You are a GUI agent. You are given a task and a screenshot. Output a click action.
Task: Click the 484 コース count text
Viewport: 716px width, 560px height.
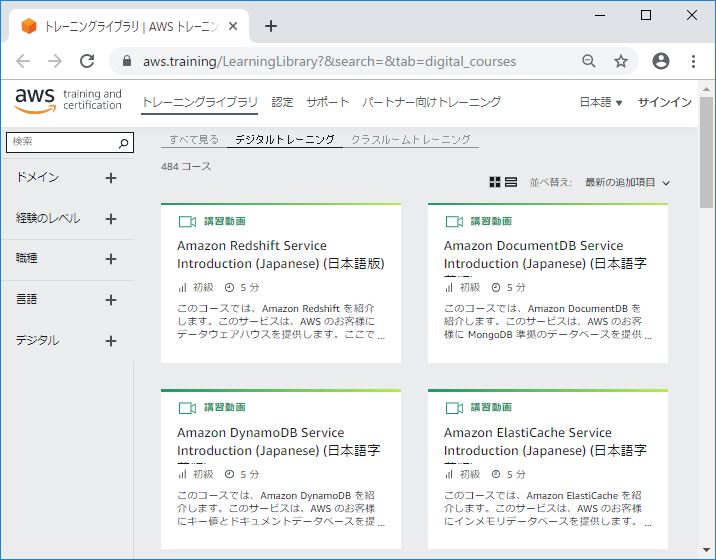click(x=186, y=167)
